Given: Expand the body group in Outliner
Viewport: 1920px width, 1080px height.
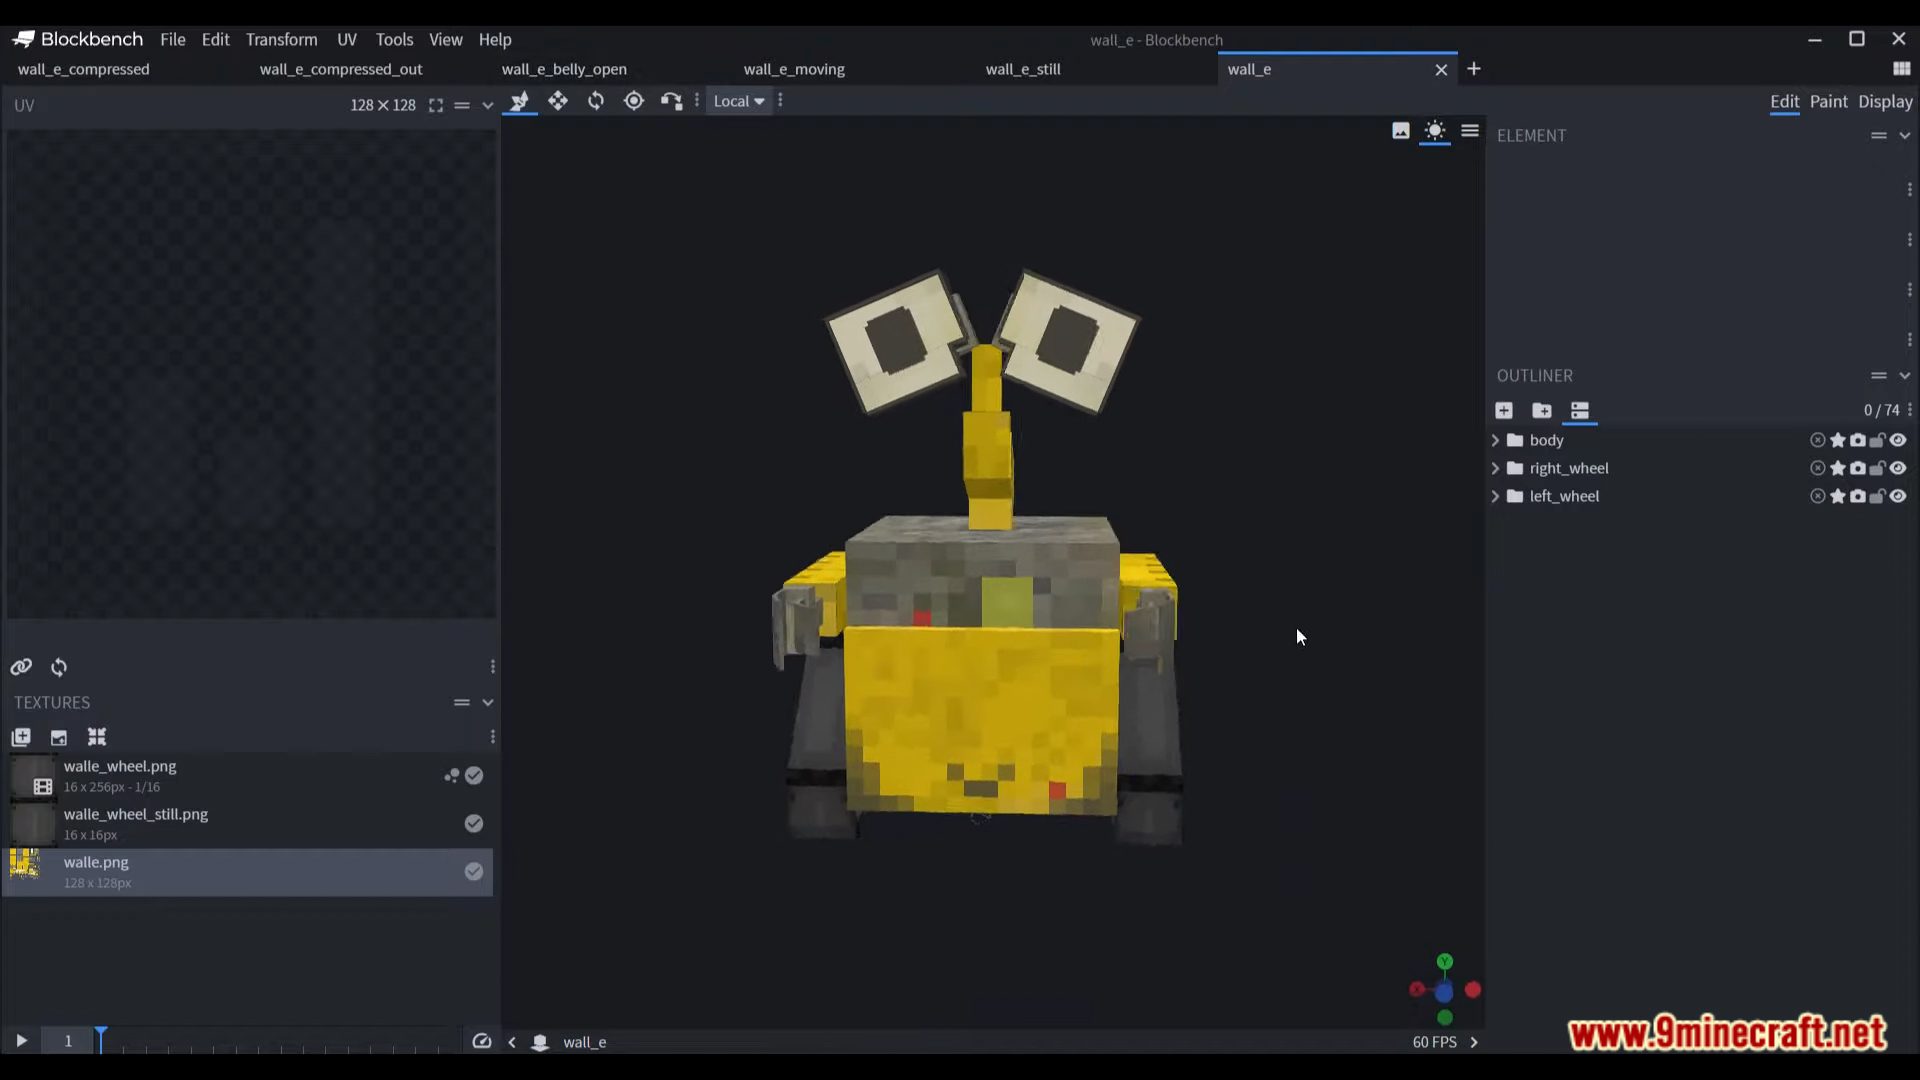Looking at the screenshot, I should point(1495,439).
